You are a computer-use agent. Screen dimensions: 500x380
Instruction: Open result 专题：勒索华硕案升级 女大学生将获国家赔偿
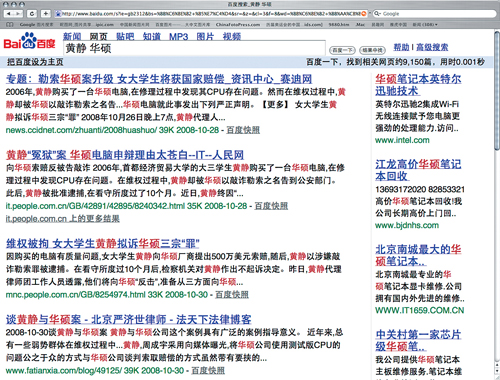point(159,79)
